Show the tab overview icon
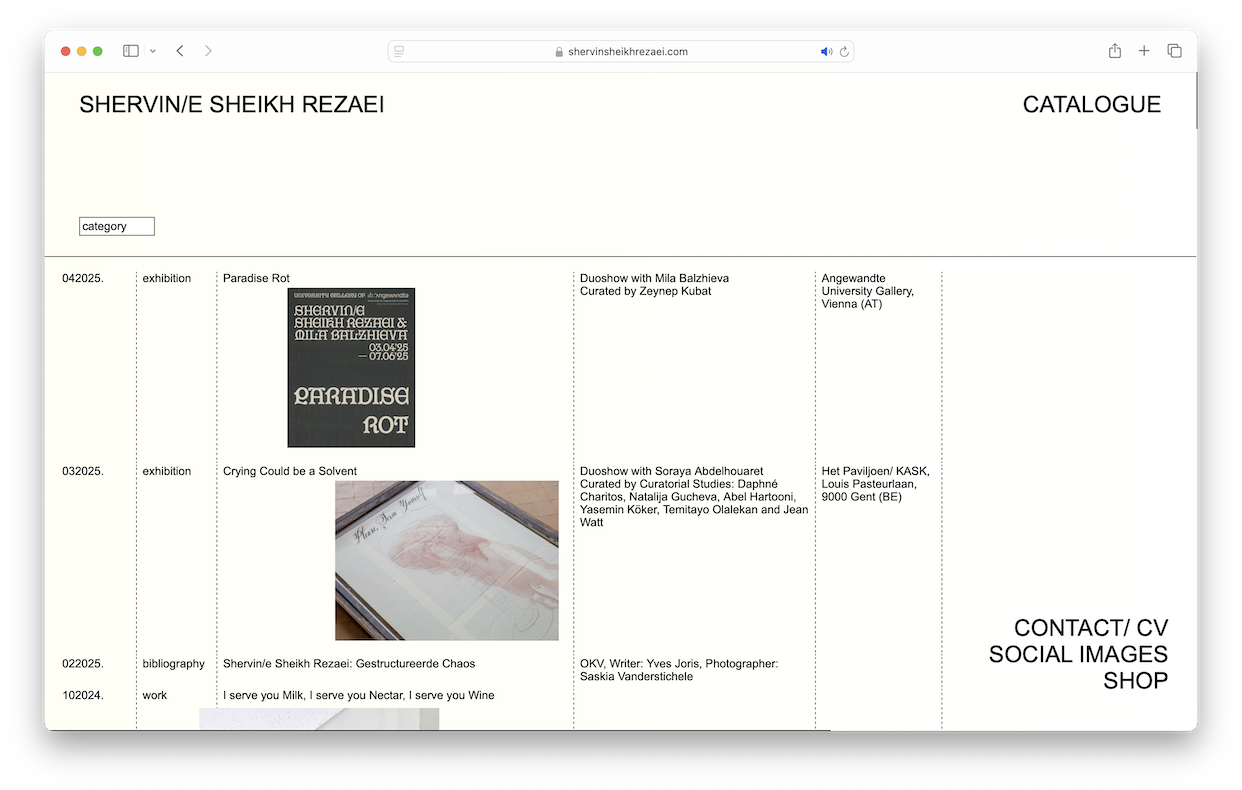The height and width of the screenshot is (790, 1242). pyautogui.click(x=1174, y=51)
